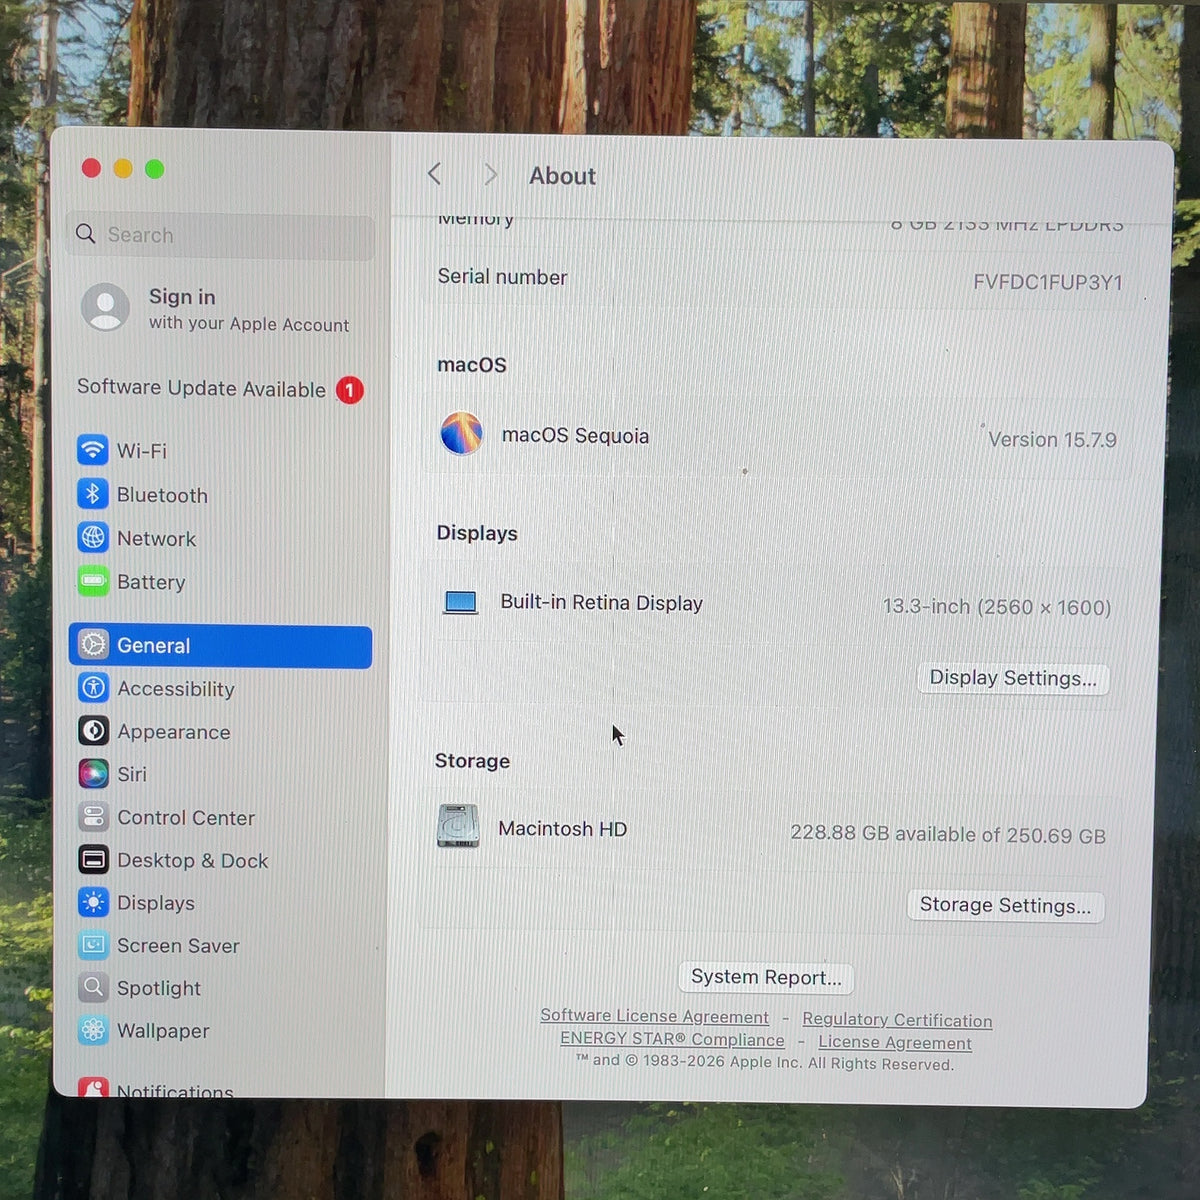
Task: Click the Spotlight magnifier icon
Action: coord(93,988)
